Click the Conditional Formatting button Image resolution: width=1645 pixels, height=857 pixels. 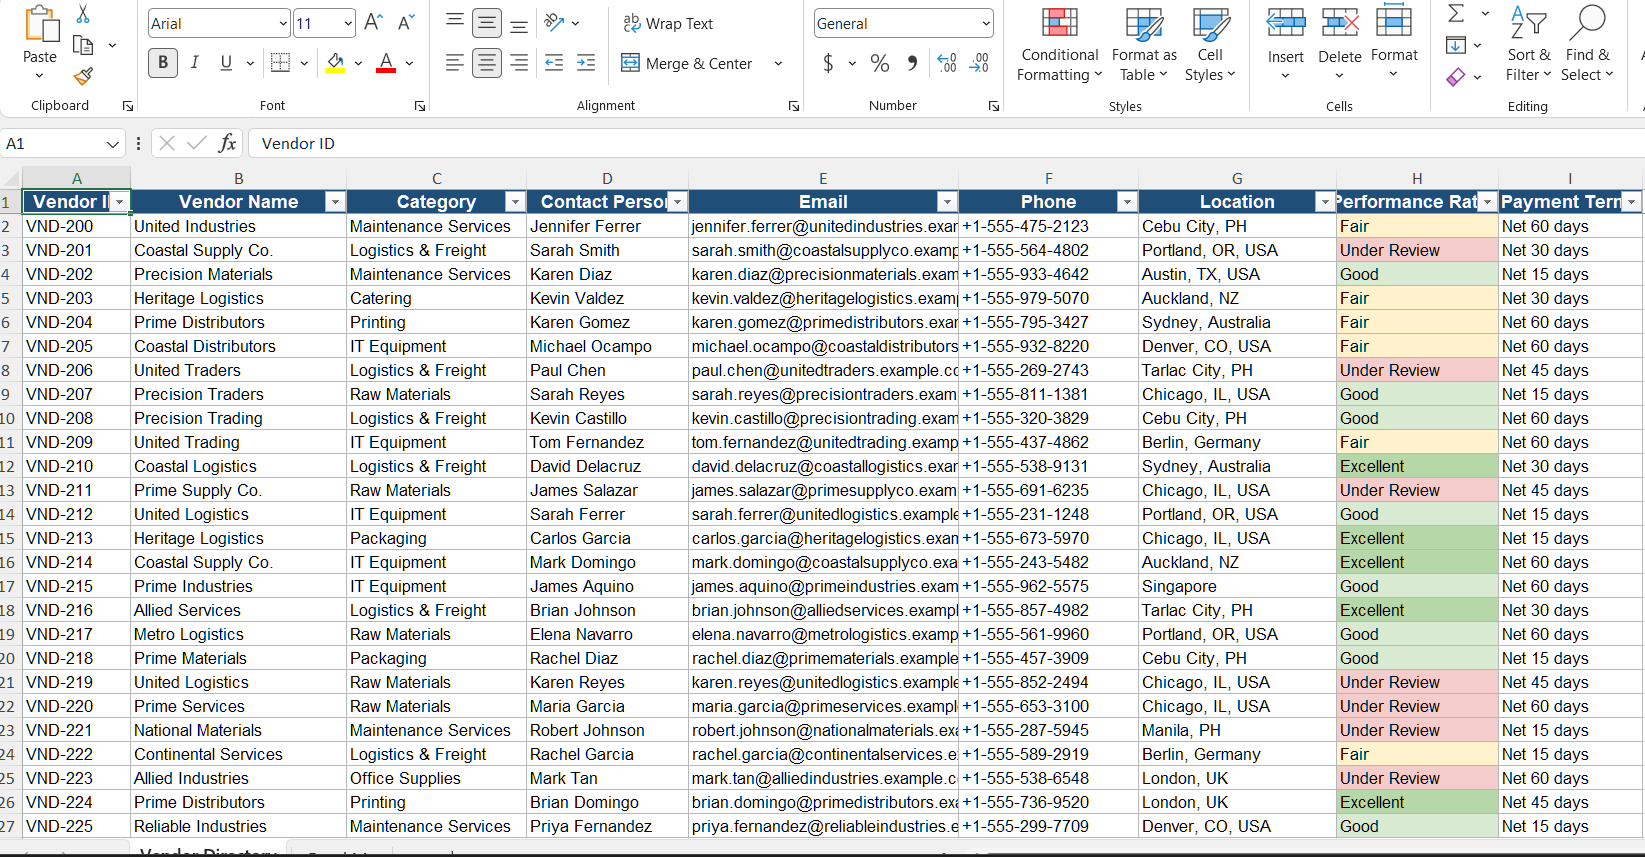1060,45
